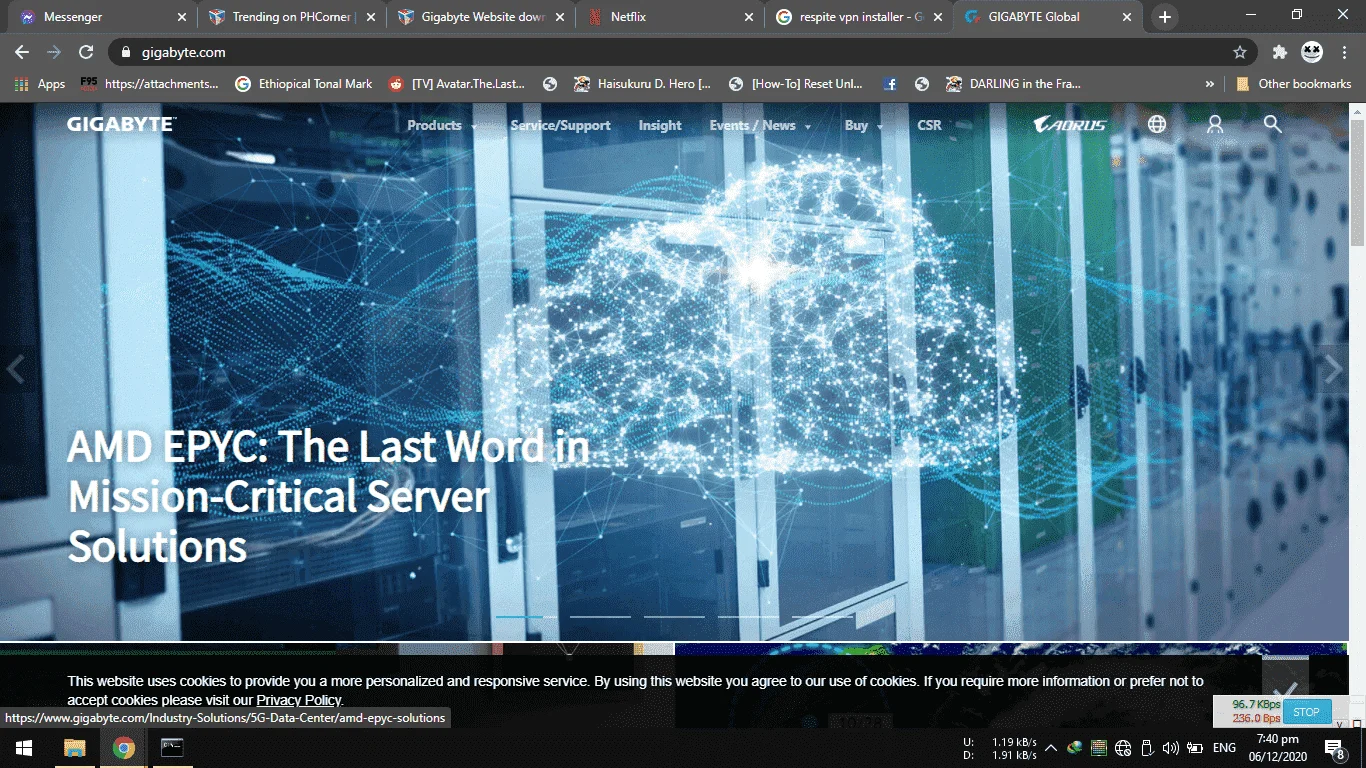Screen dimensions: 1366x768
Task: Open the Apps shortcut in bookmarks bar
Action: pyautogui.click(x=40, y=84)
